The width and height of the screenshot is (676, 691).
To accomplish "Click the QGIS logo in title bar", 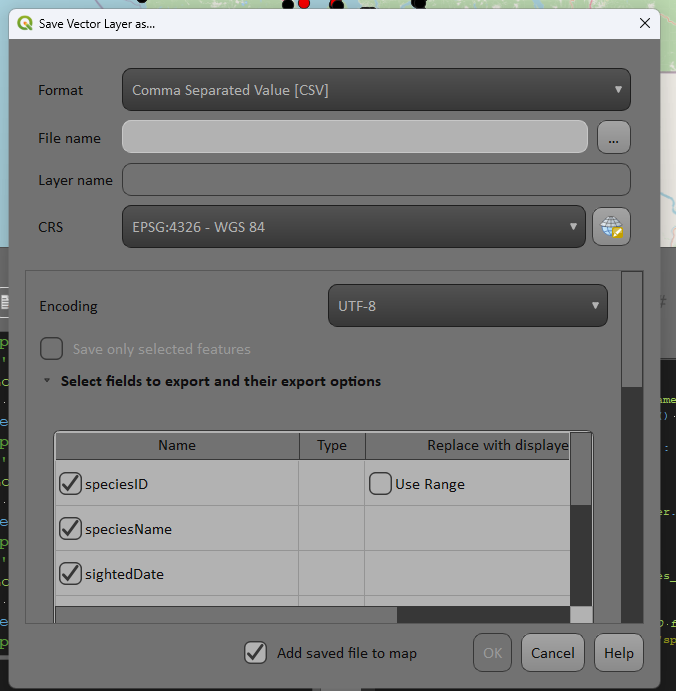I will click(25, 23).
